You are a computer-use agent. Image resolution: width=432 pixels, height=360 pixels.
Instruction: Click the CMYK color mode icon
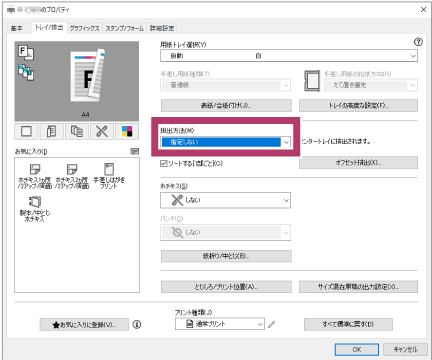coord(127,131)
